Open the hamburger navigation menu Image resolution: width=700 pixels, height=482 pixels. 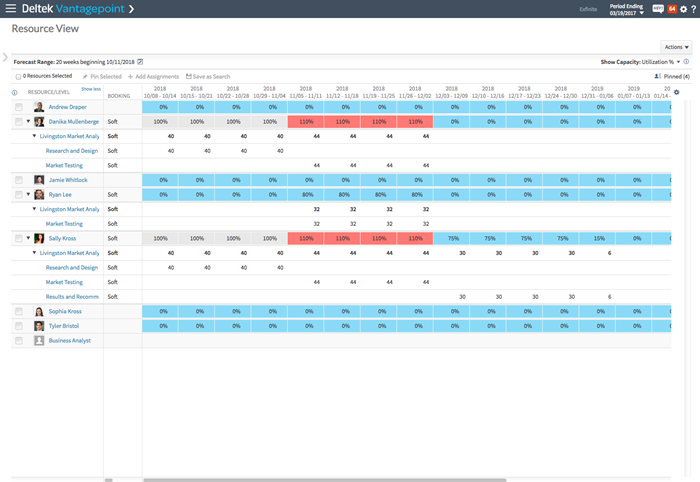(x=11, y=9)
